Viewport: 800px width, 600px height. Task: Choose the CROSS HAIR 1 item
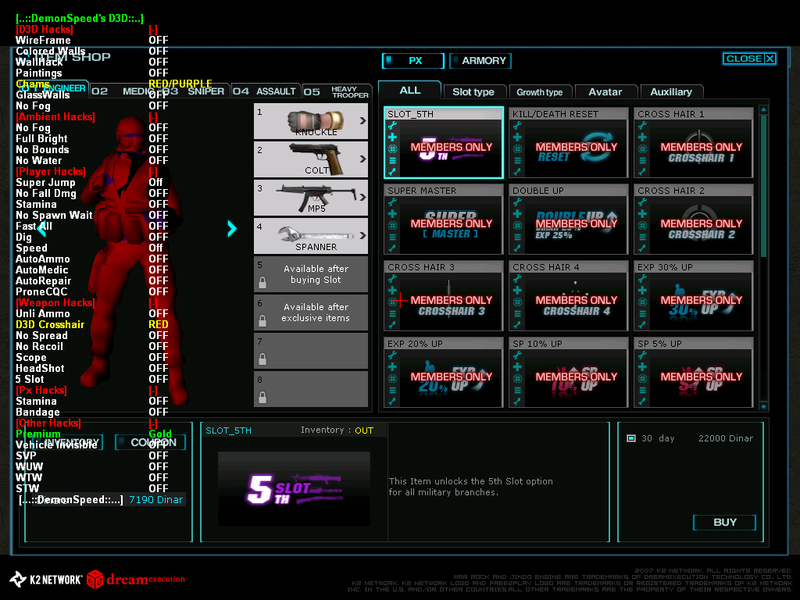point(693,143)
